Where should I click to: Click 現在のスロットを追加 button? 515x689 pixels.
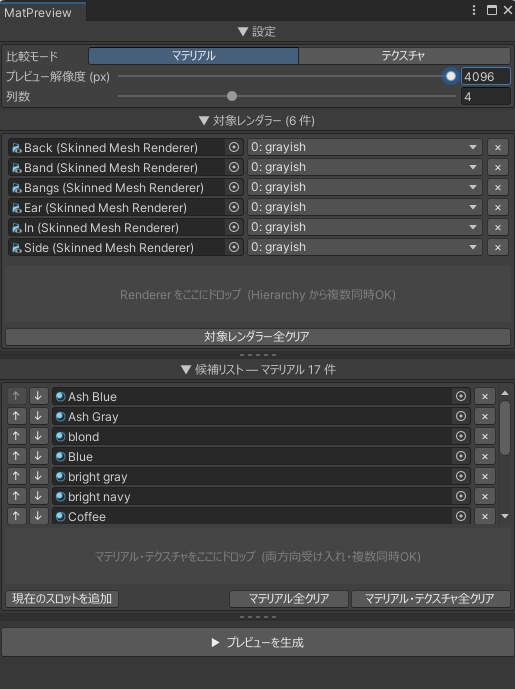point(62,598)
